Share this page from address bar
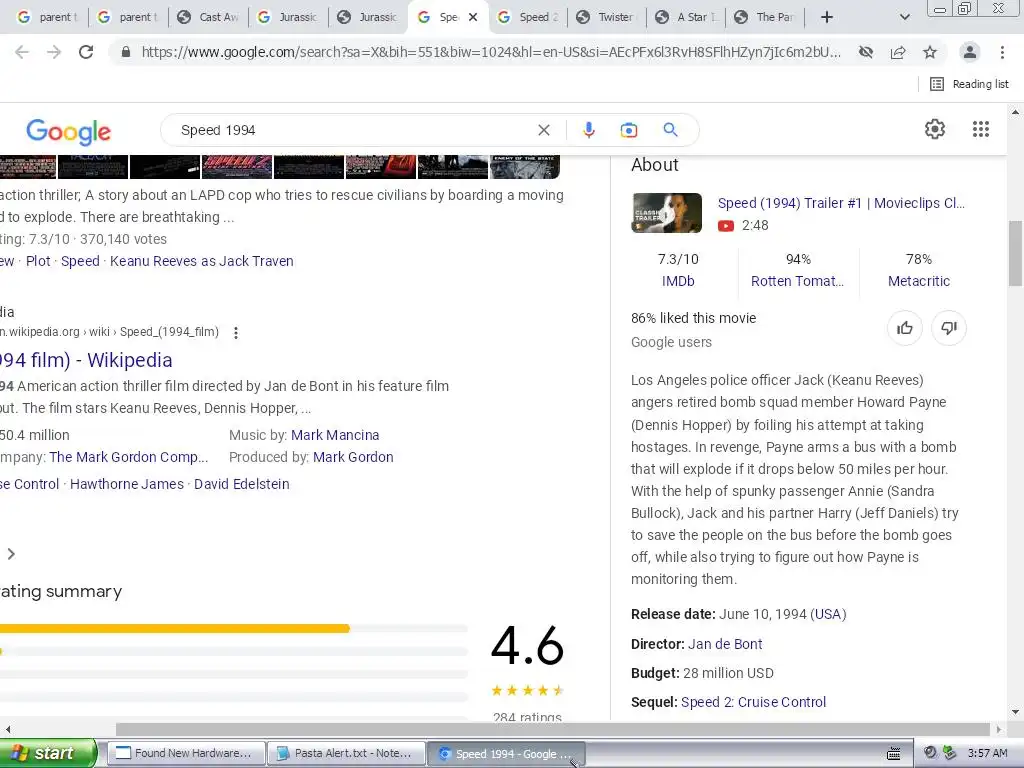 coord(898,52)
